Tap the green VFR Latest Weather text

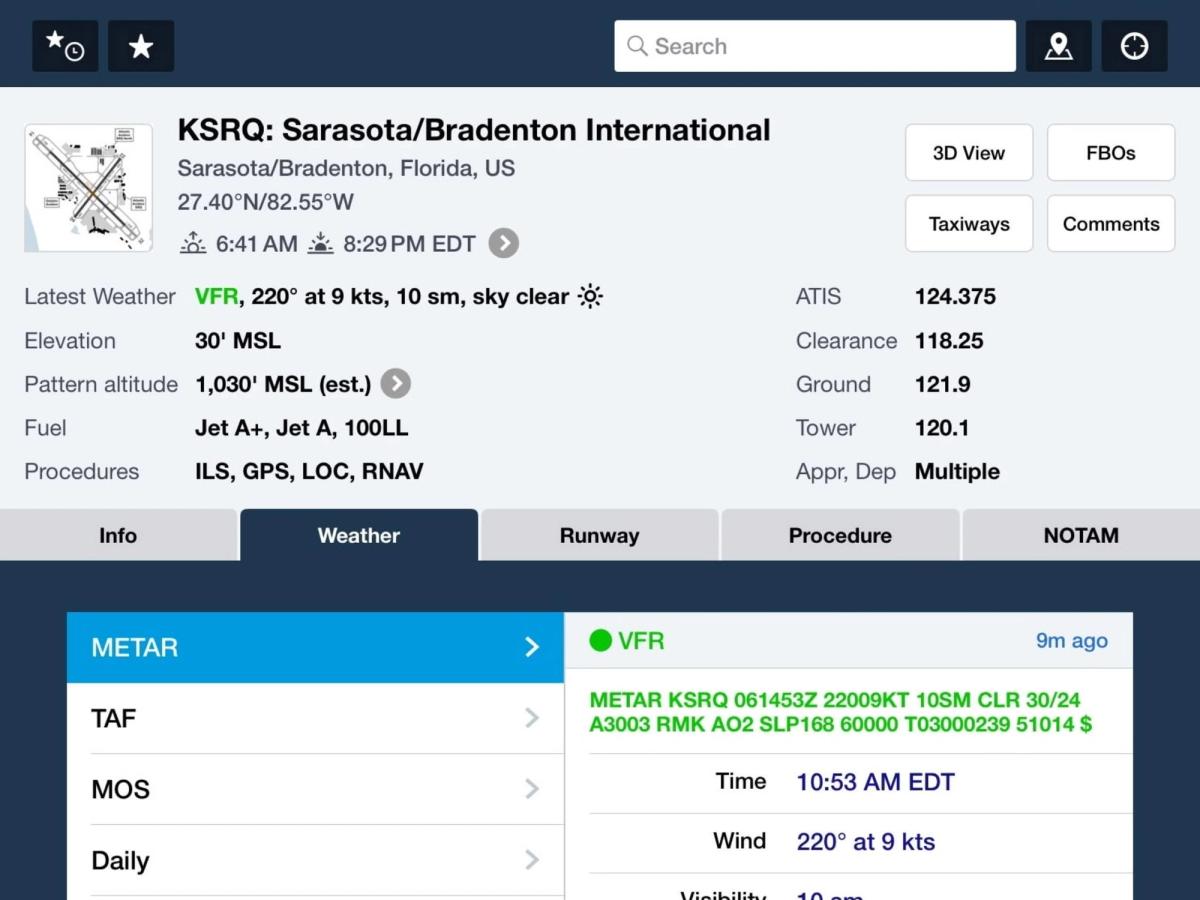pos(216,297)
